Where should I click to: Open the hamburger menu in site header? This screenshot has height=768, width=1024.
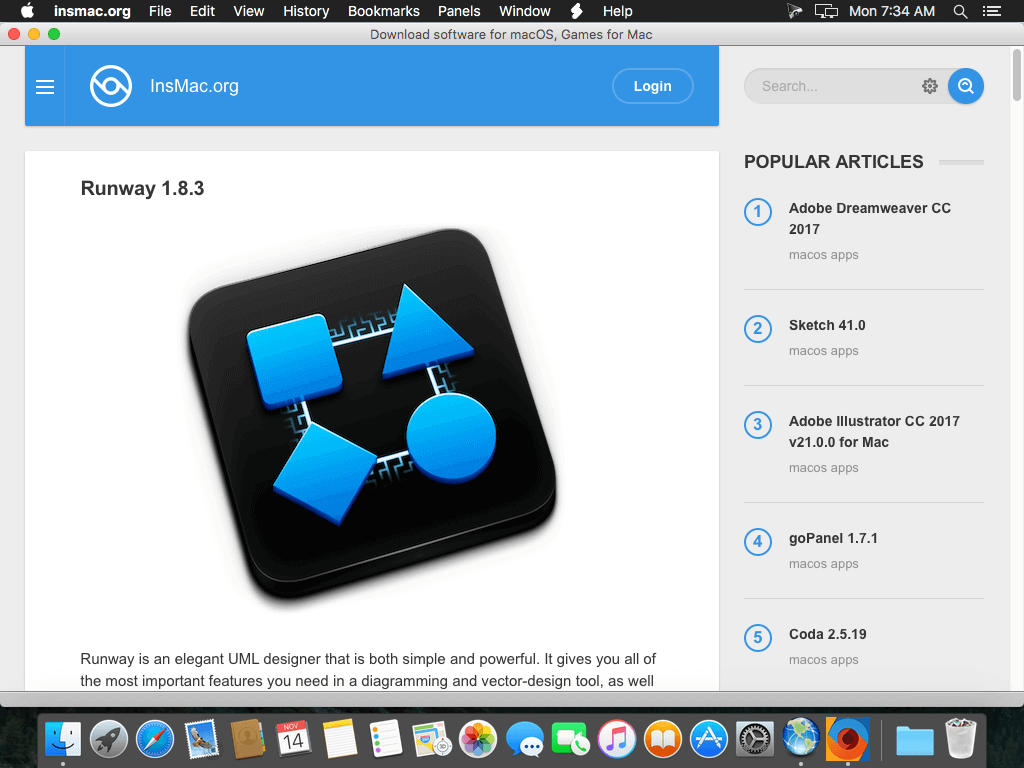coord(44,86)
